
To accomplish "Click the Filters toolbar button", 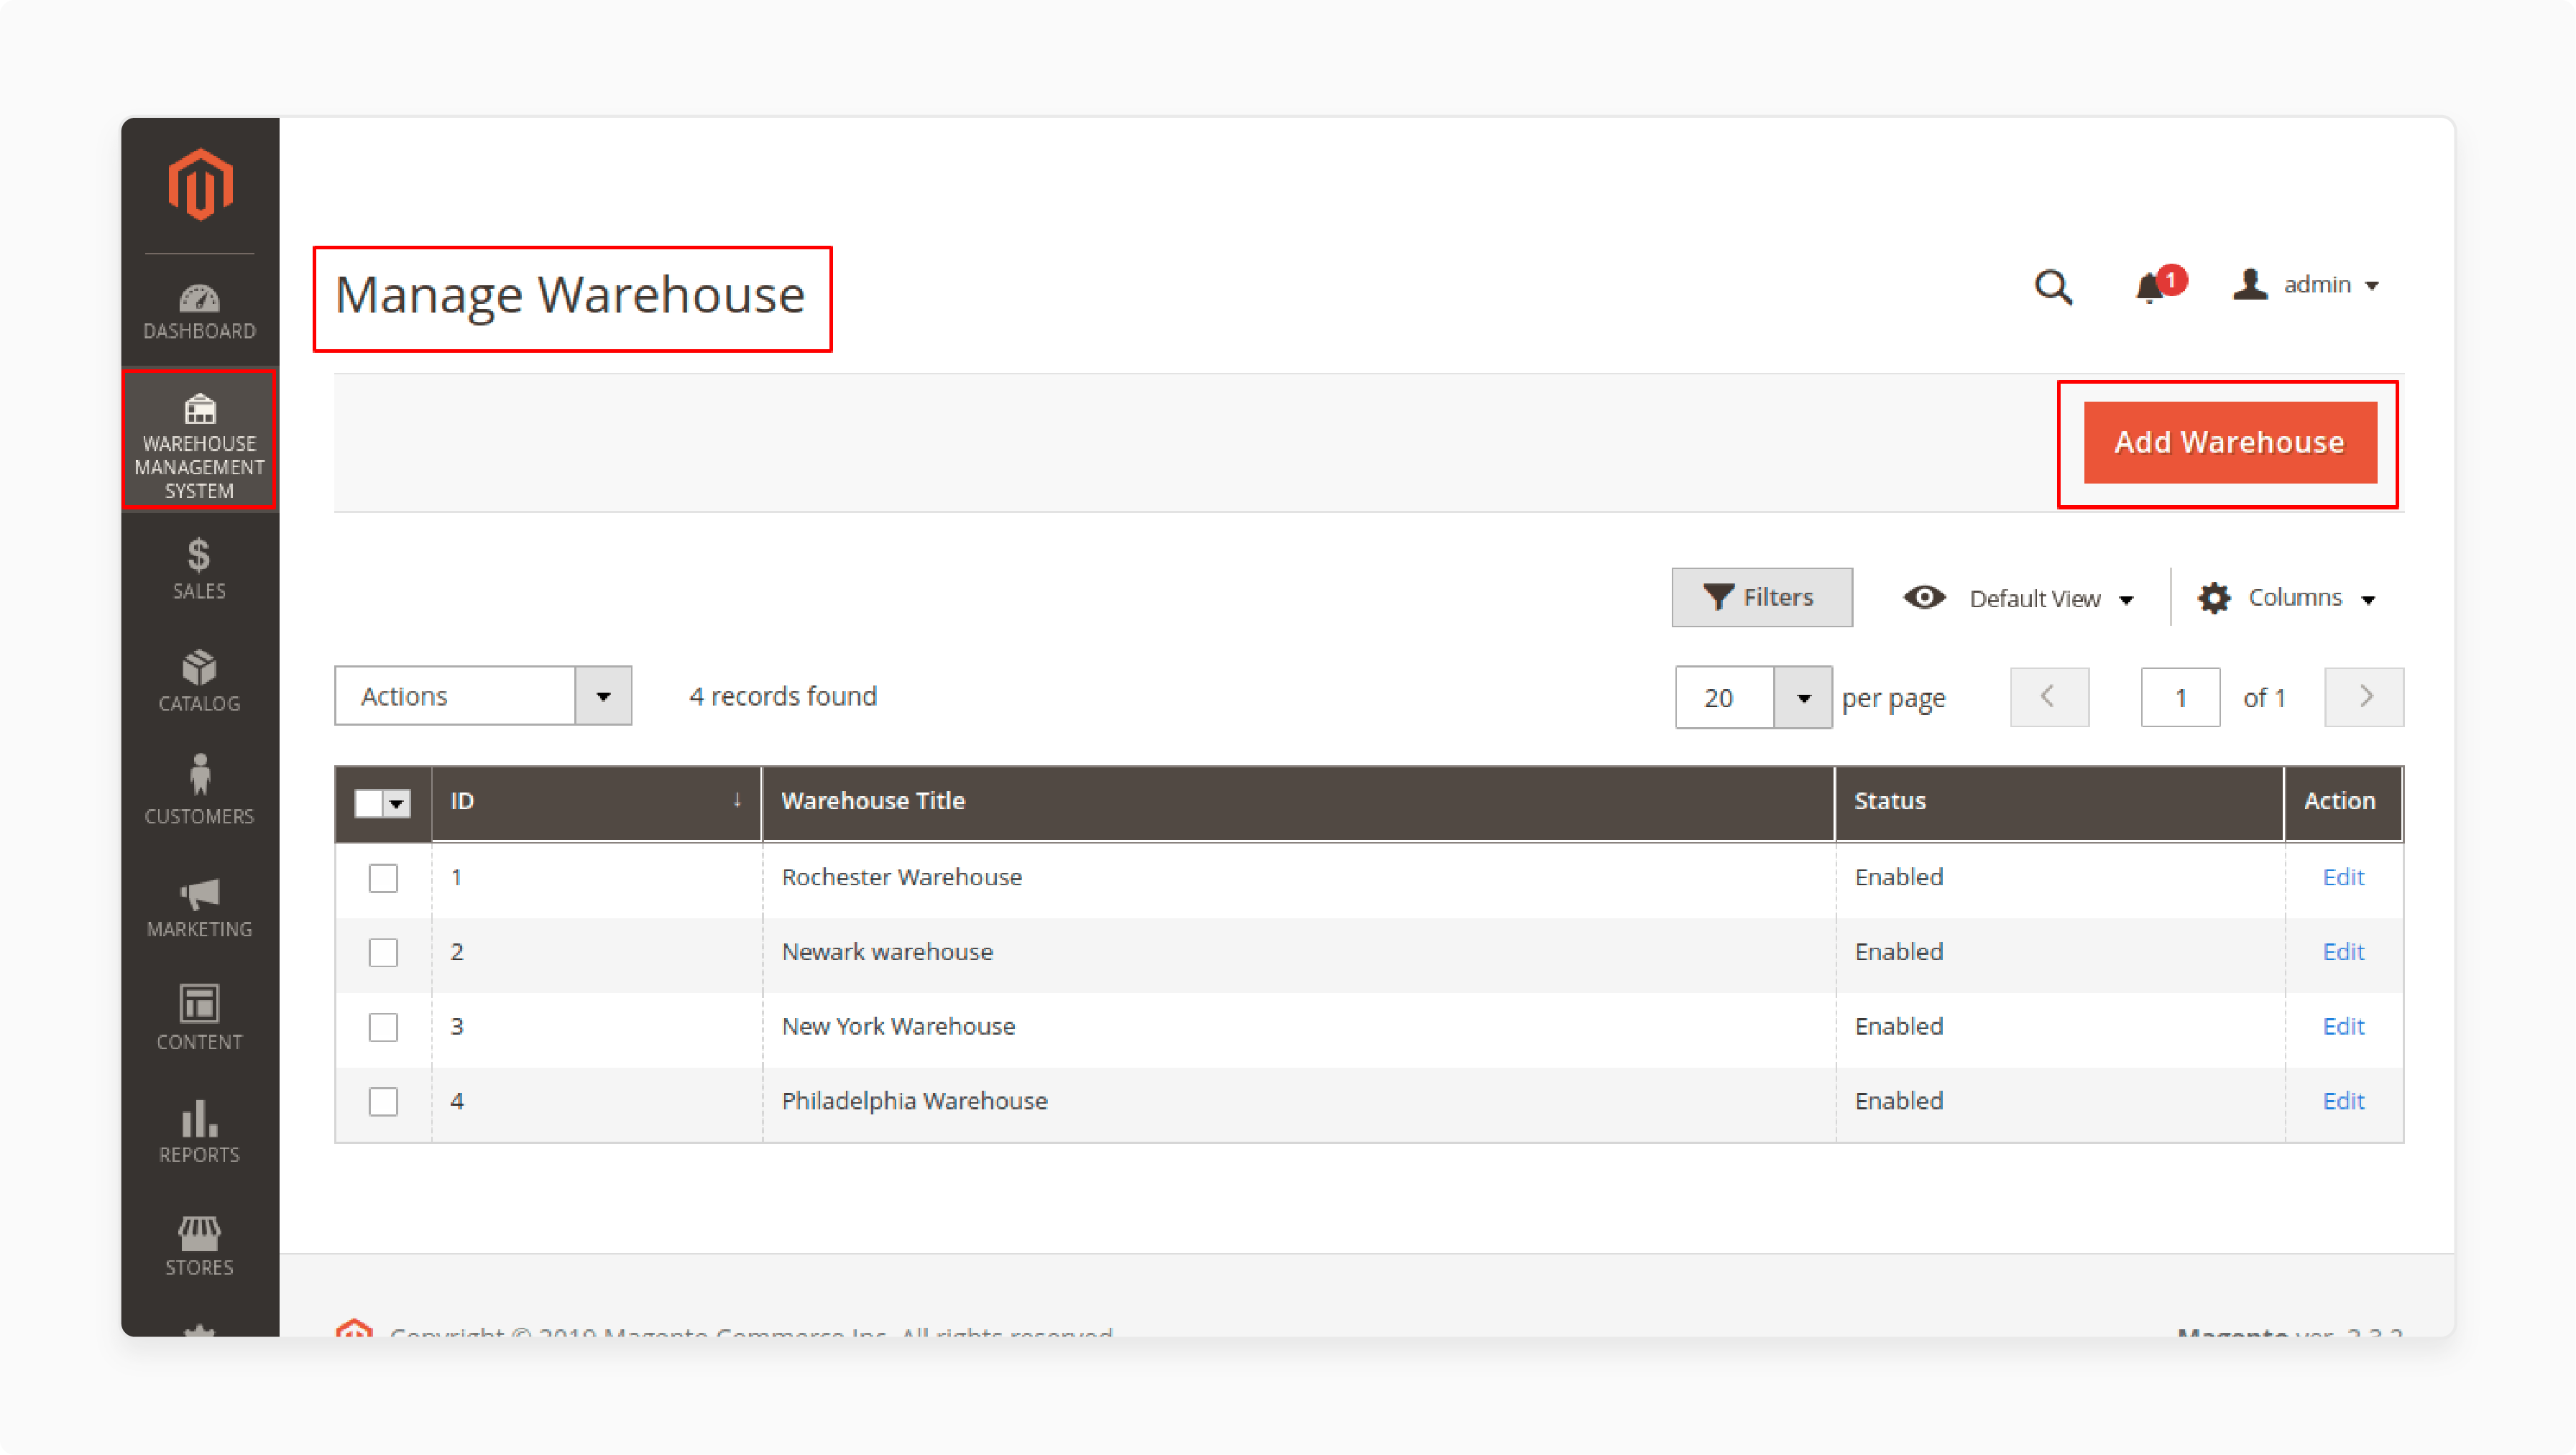I will (1759, 596).
